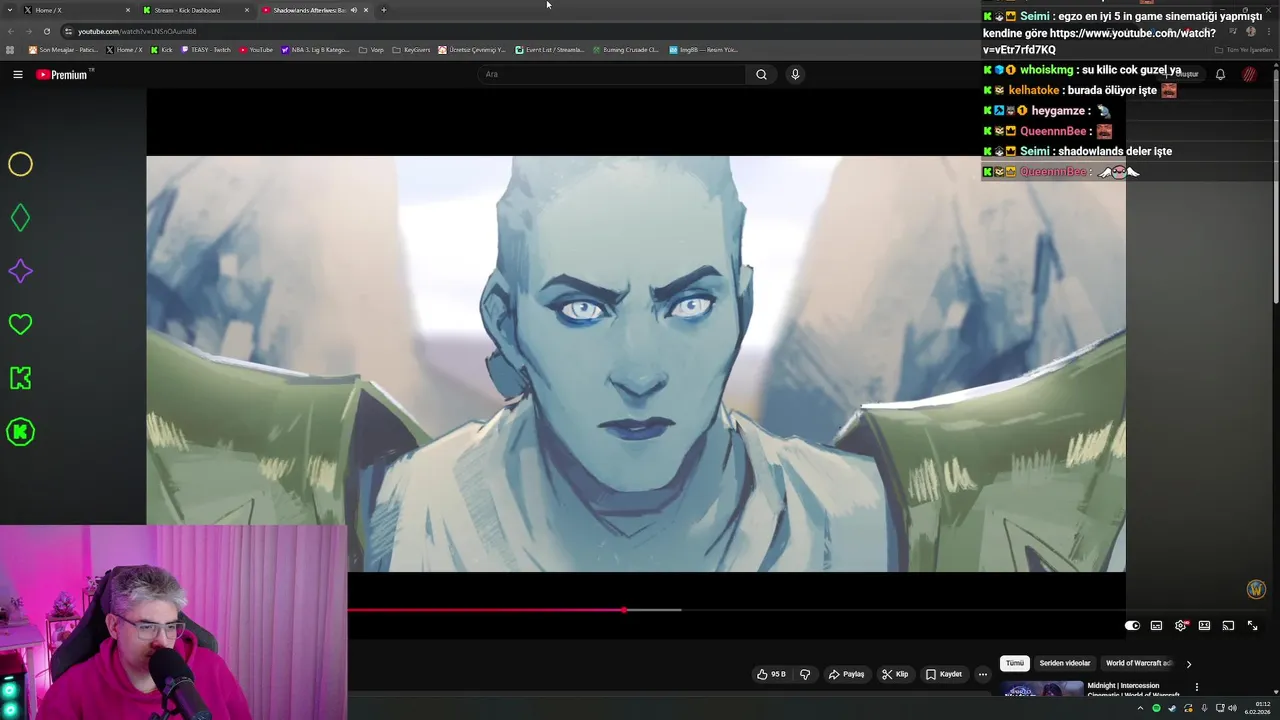Click the green heart overlay icon

20,324
